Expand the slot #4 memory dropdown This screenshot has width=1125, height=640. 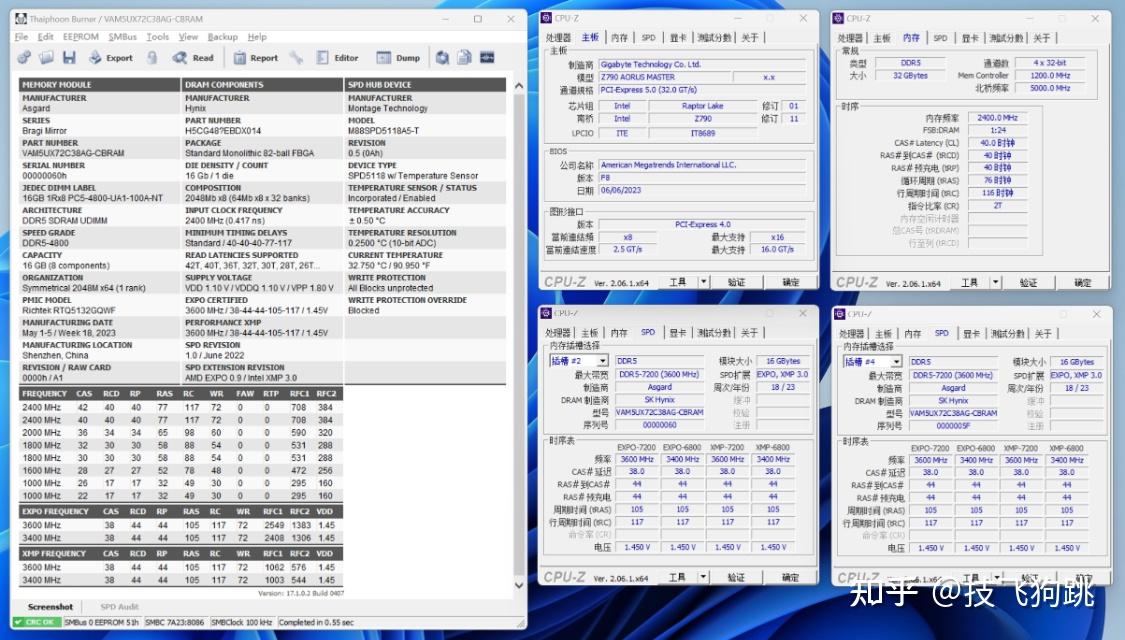896,362
